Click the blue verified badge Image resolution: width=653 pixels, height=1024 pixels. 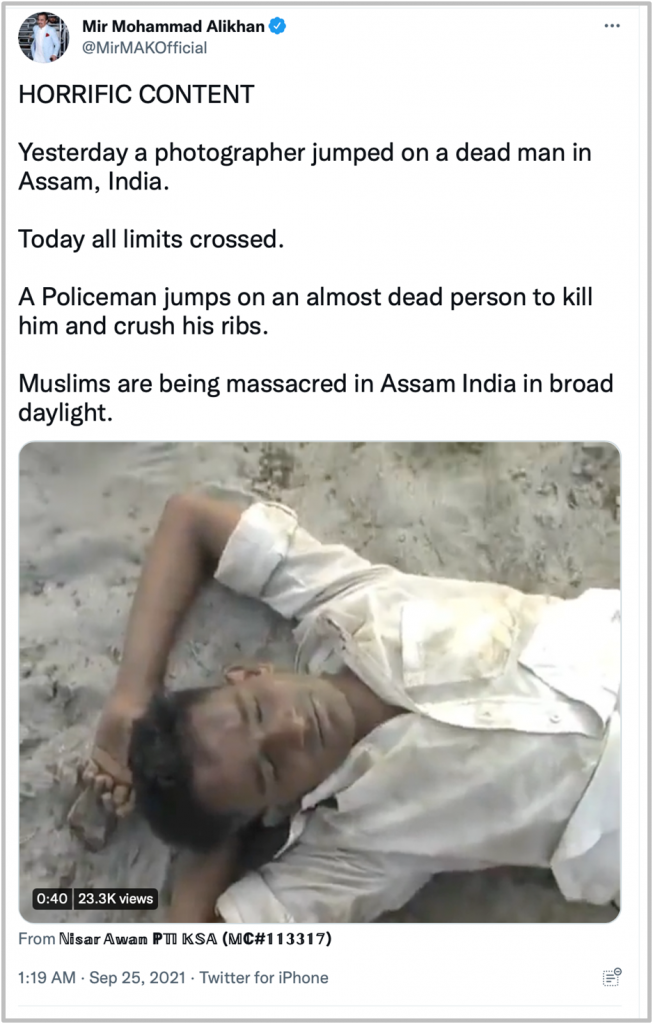click(278, 26)
